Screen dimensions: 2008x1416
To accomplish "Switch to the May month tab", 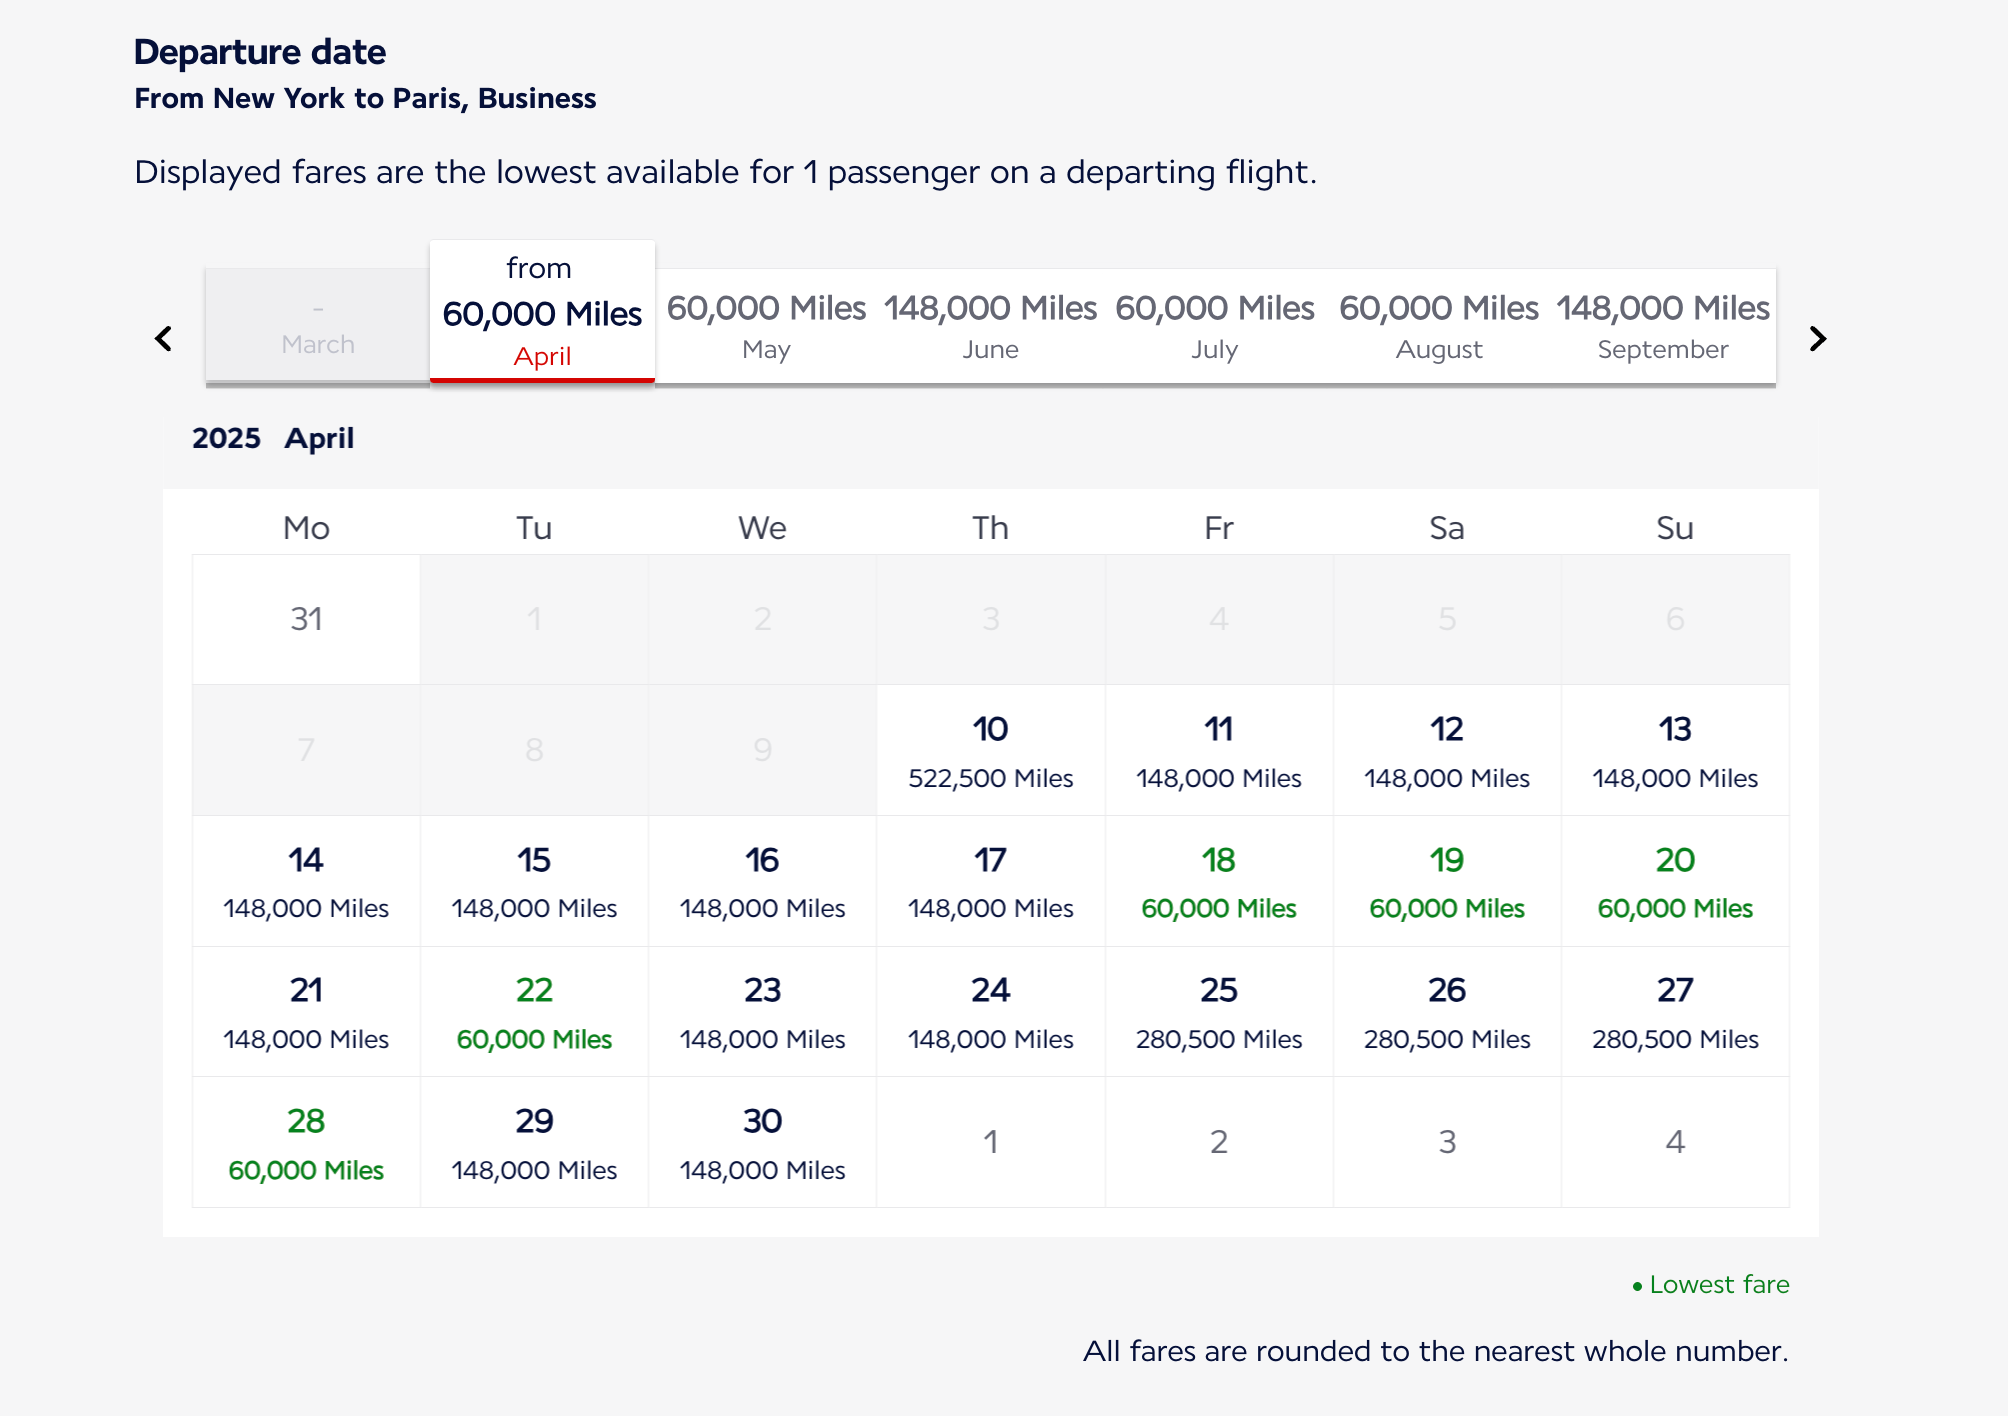I will coord(766,326).
